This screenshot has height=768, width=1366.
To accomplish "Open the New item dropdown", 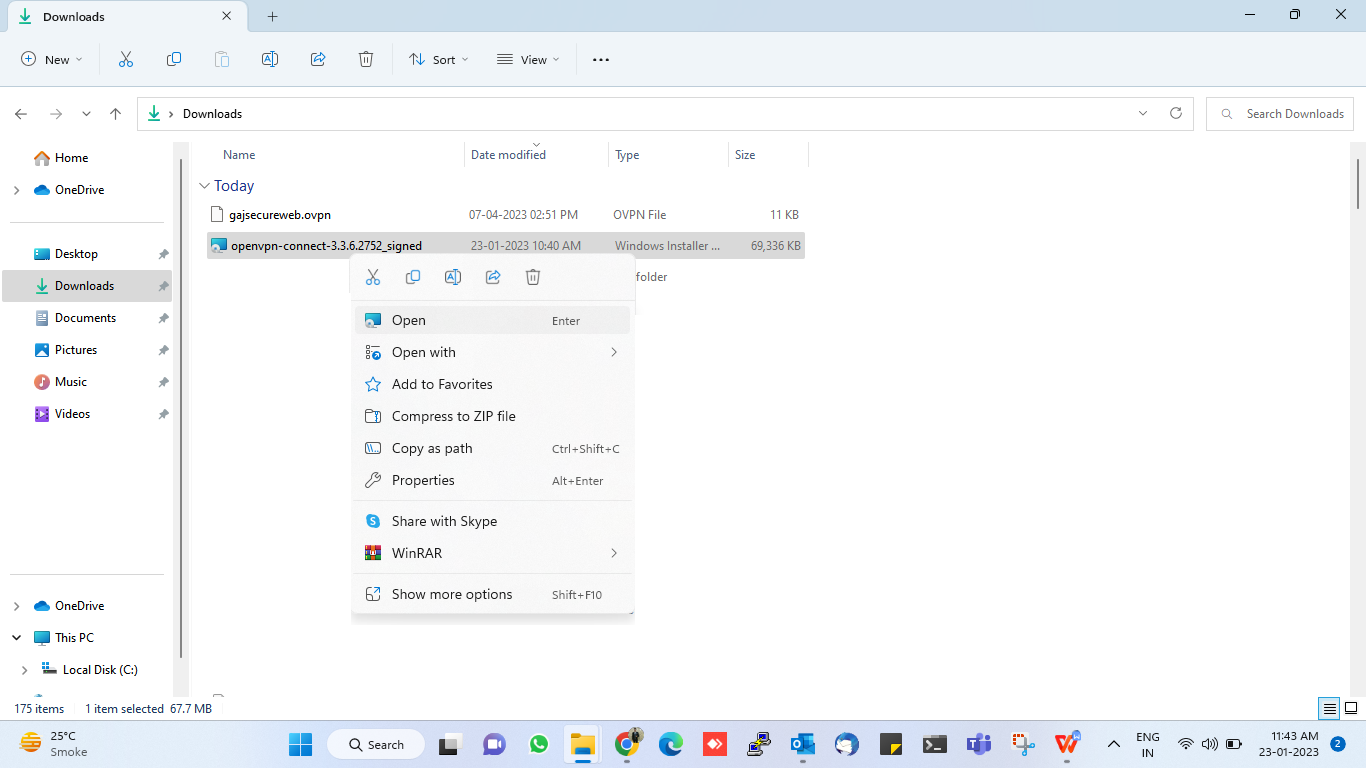I will click(x=52, y=60).
